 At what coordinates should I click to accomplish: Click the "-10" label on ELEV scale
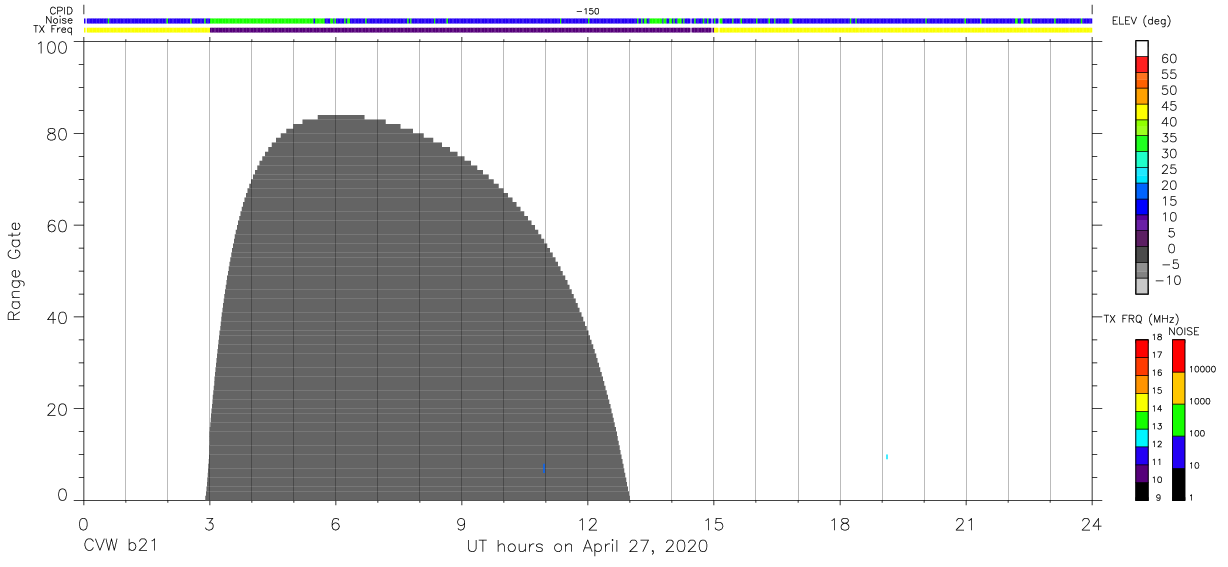1166,280
